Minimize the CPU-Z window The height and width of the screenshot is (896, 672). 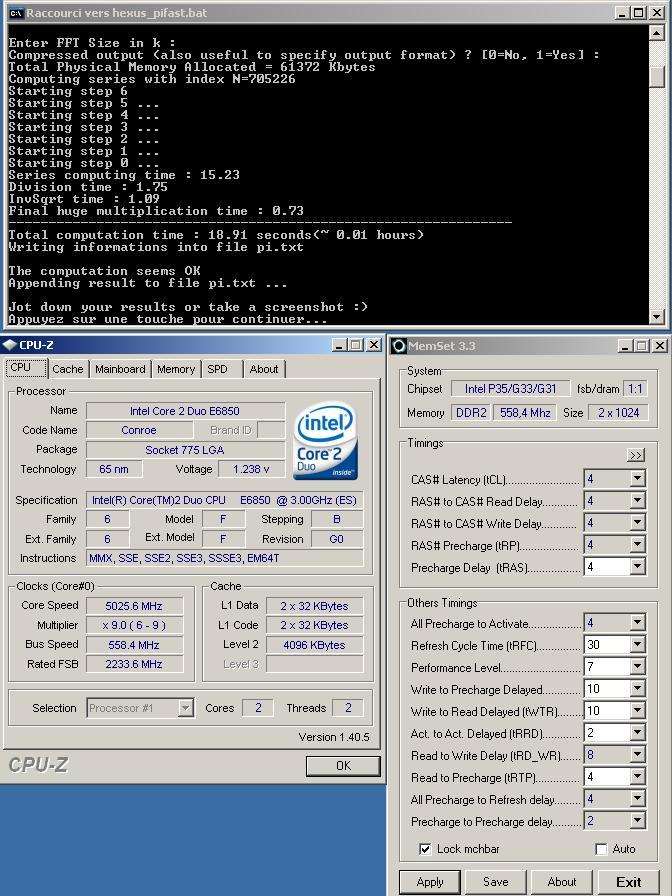pos(339,345)
